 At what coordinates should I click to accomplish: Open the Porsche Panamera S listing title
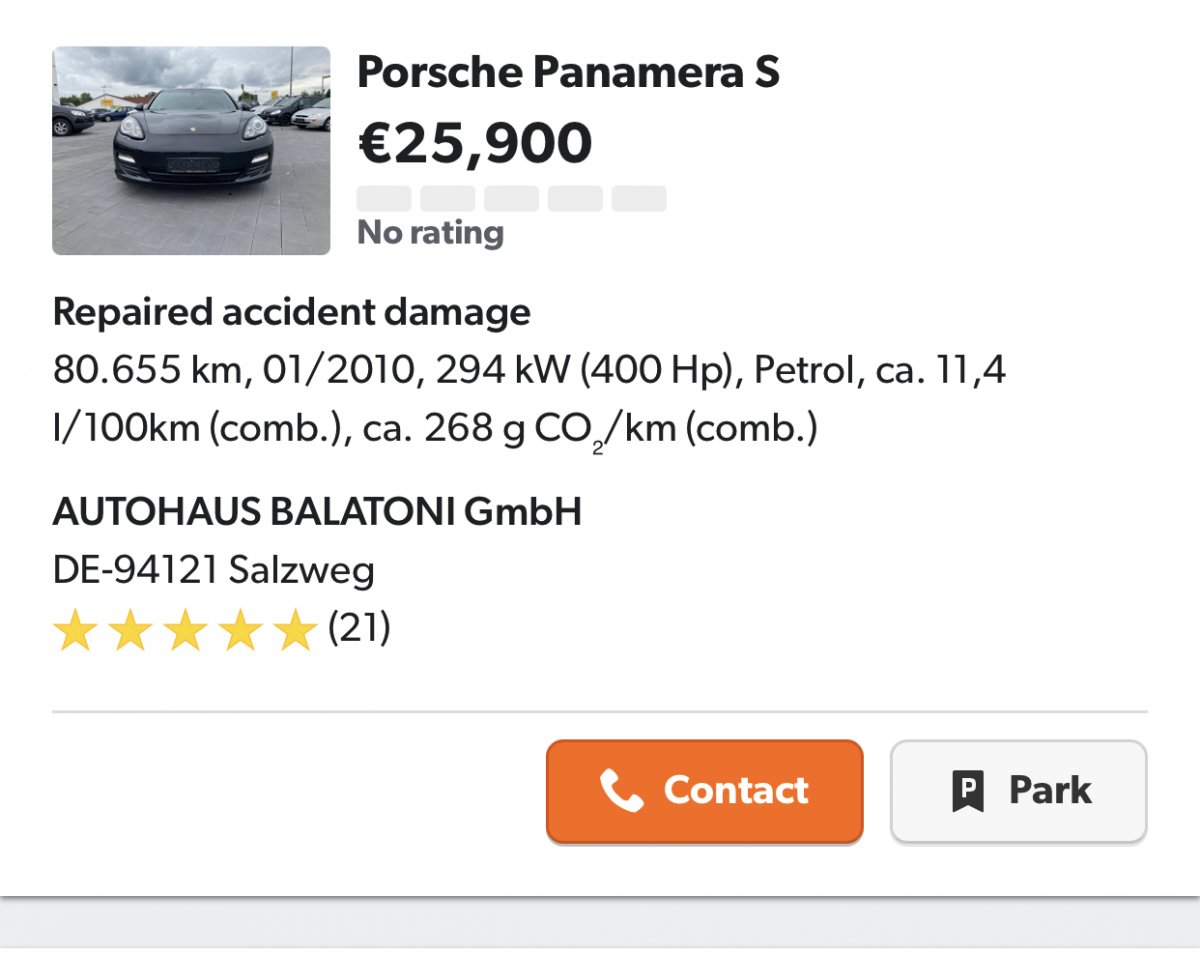point(568,72)
